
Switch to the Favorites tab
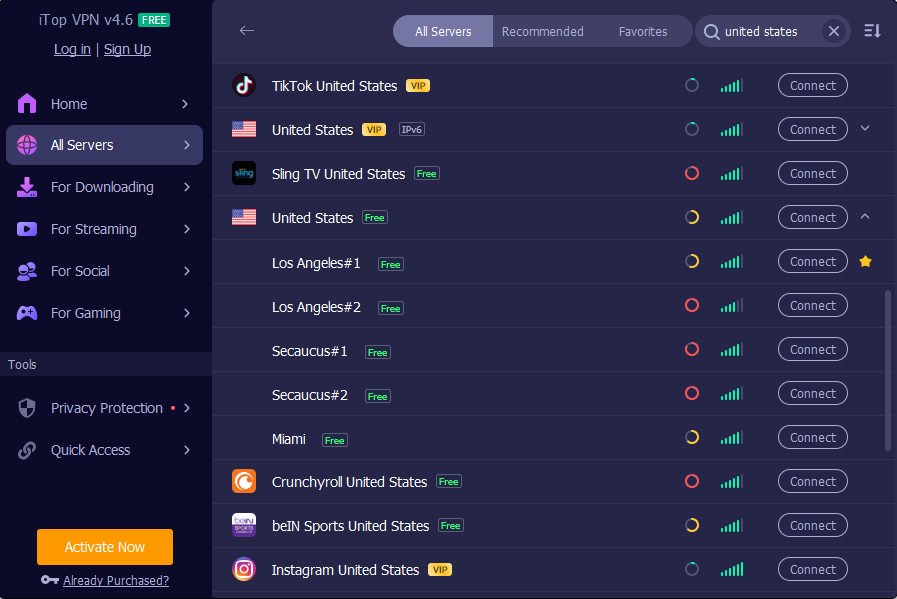point(642,31)
